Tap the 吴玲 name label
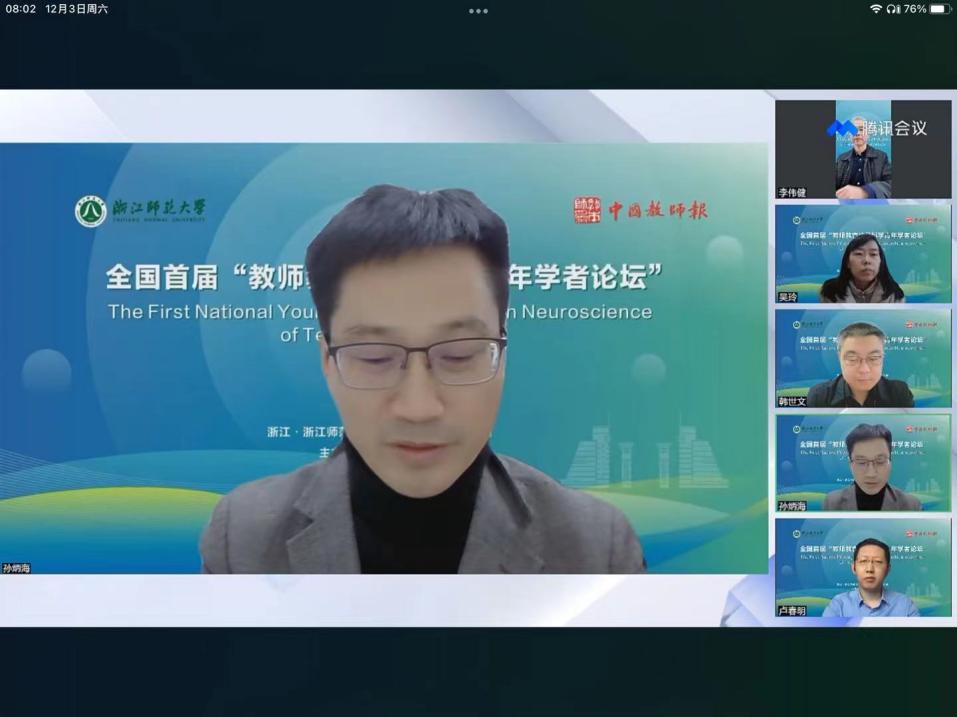Viewport: 957px width, 717px height. point(788,297)
